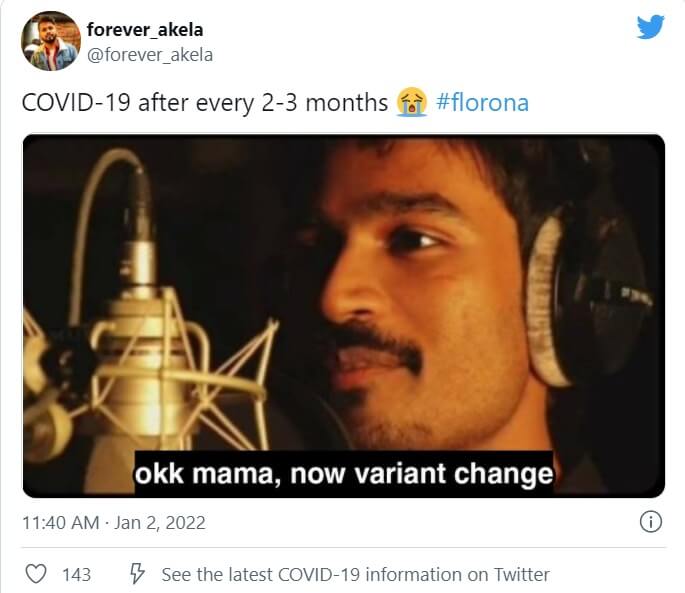Open the #florona hashtag
The height and width of the screenshot is (593, 685).
pyautogui.click(x=482, y=103)
